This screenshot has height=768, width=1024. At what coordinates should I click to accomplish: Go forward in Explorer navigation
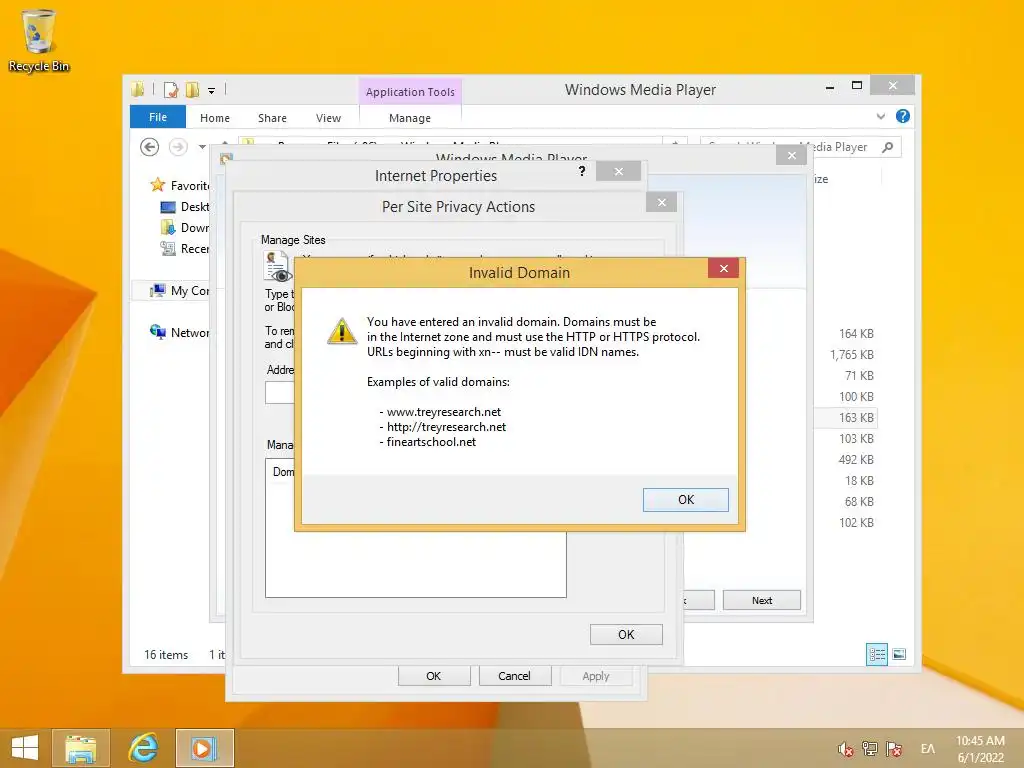point(178,147)
